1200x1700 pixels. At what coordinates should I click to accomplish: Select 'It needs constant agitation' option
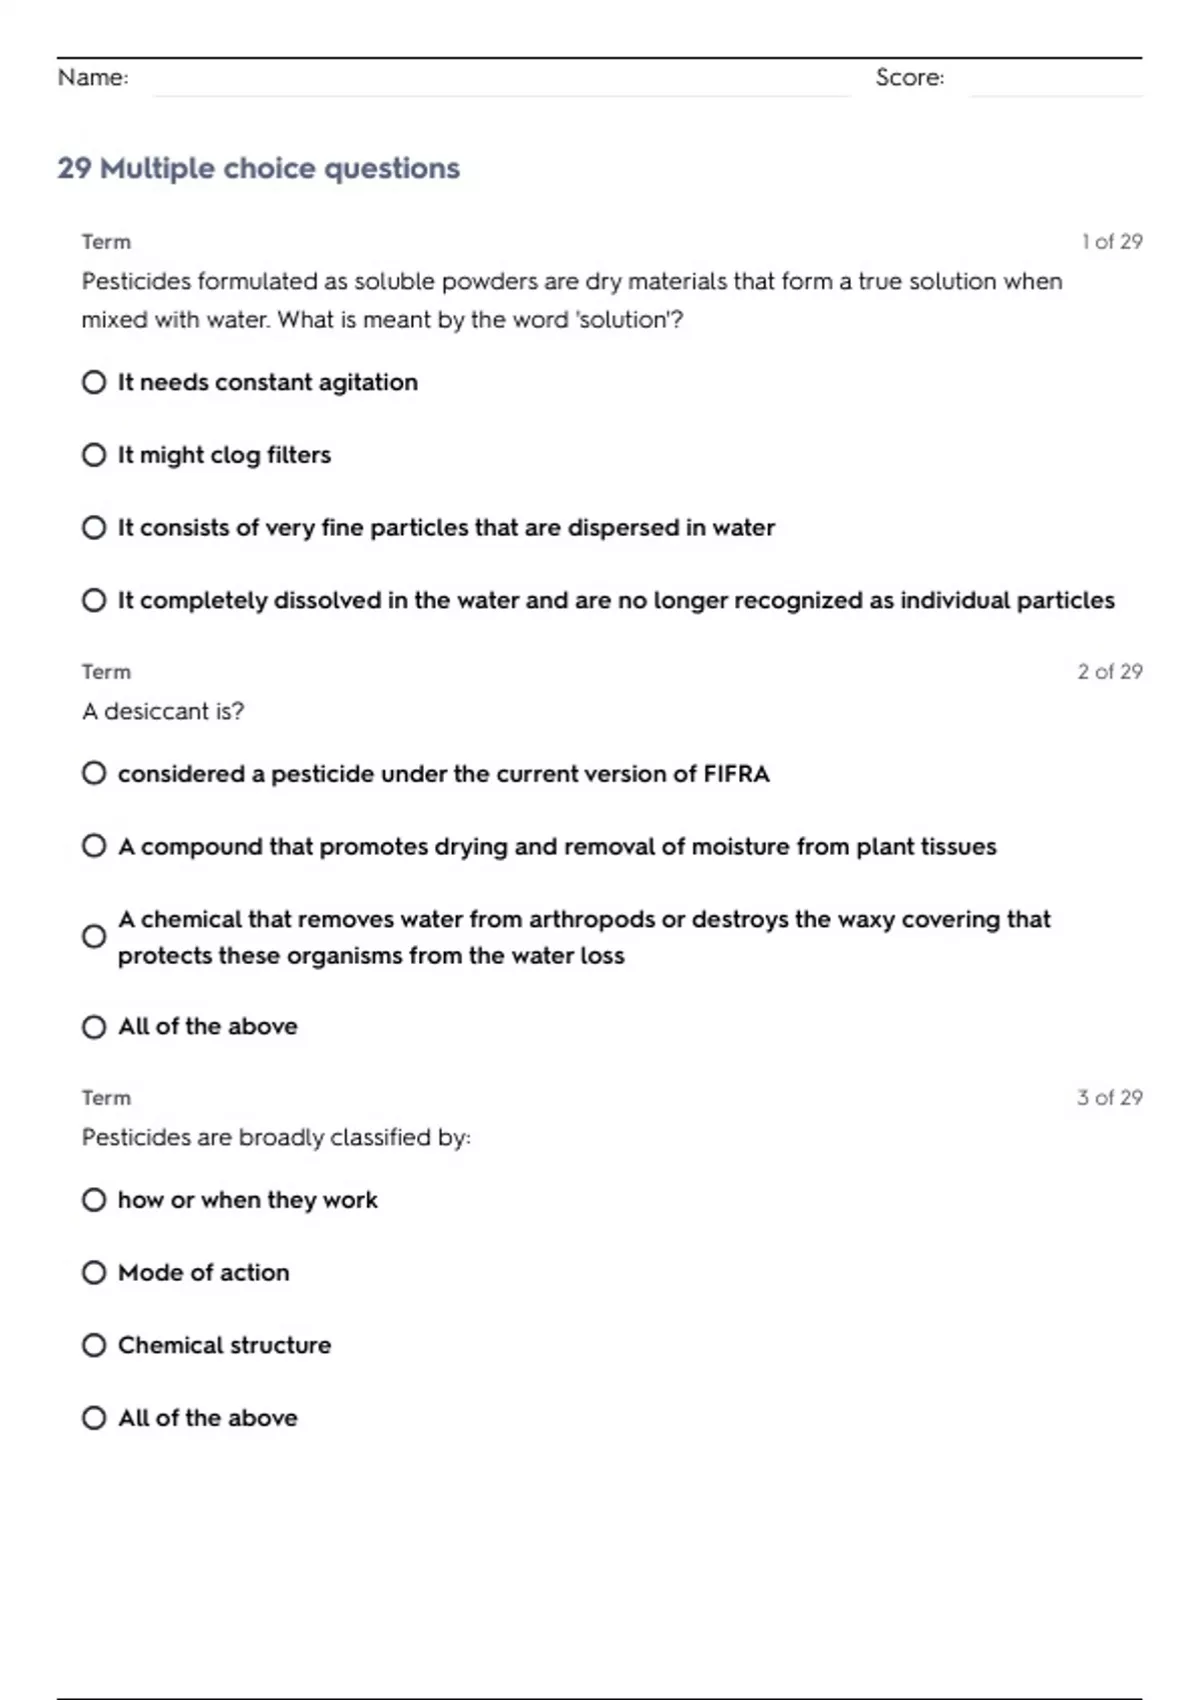coord(94,382)
